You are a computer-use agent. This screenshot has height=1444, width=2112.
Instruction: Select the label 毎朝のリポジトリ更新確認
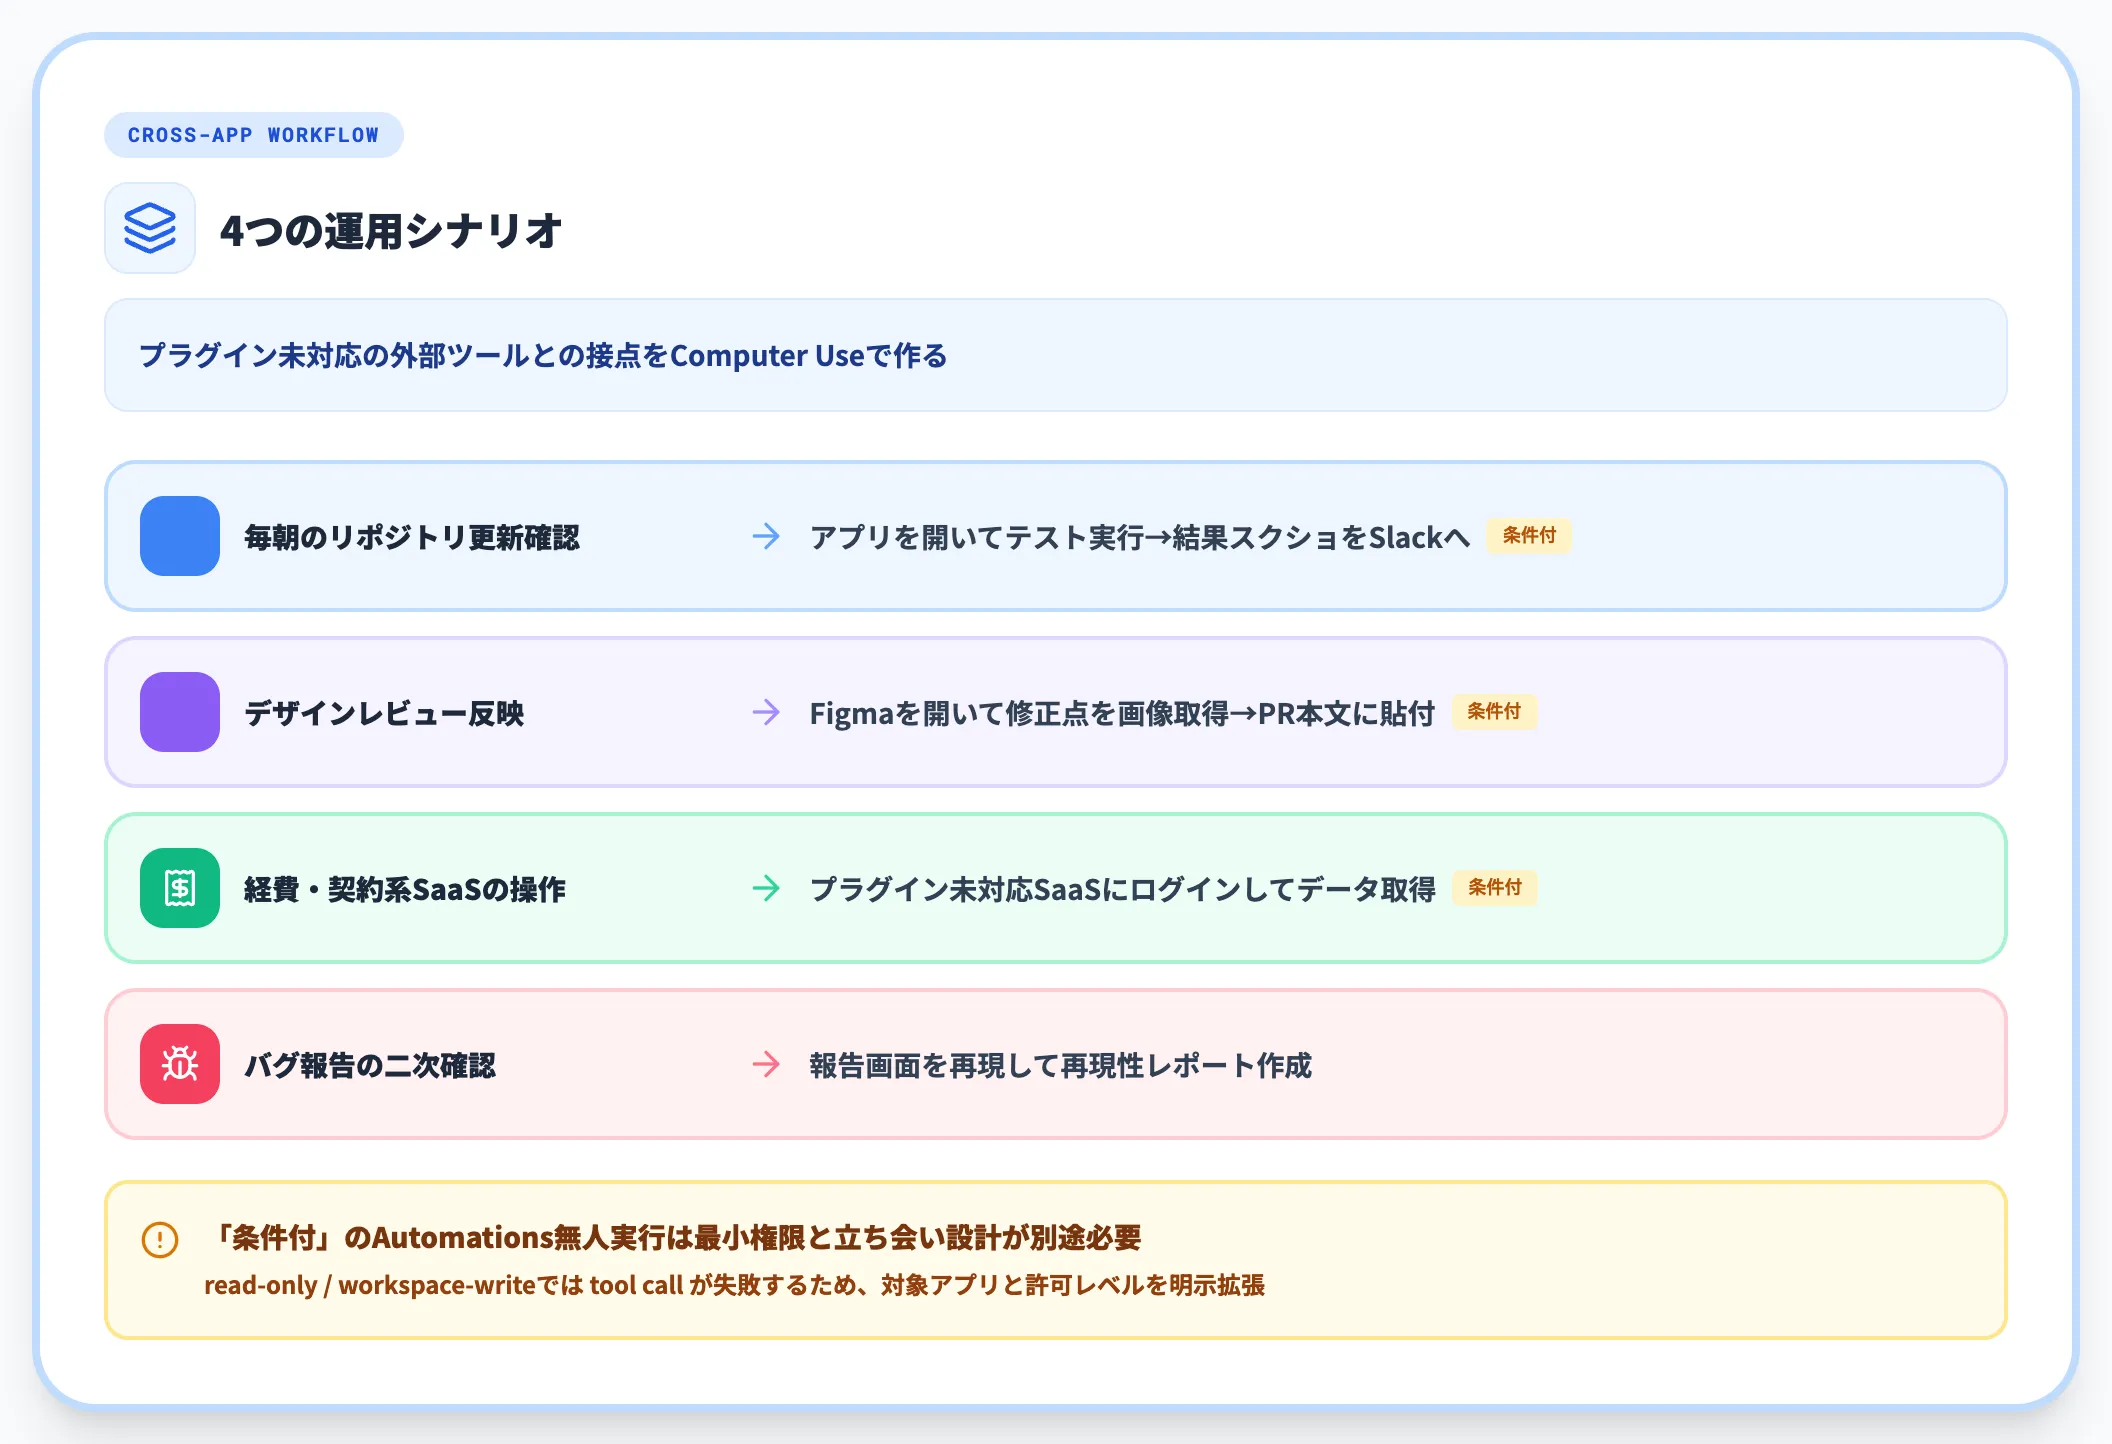click(412, 537)
